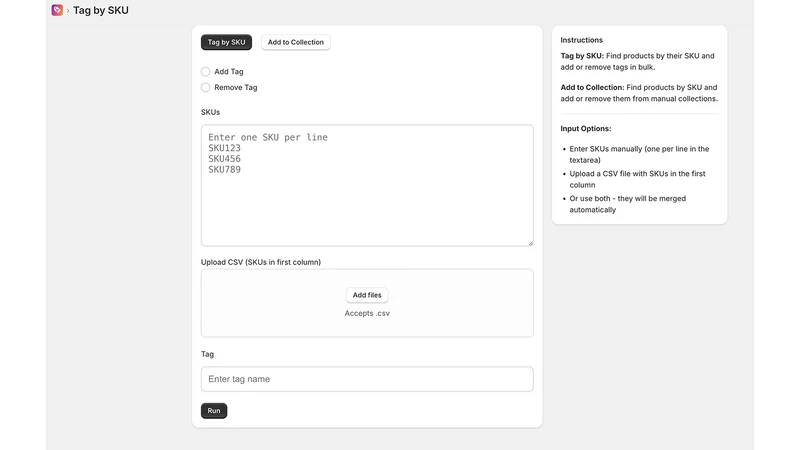800x450 pixels.
Task: Click the breadcrumb chevron separator
Action: [68, 10]
